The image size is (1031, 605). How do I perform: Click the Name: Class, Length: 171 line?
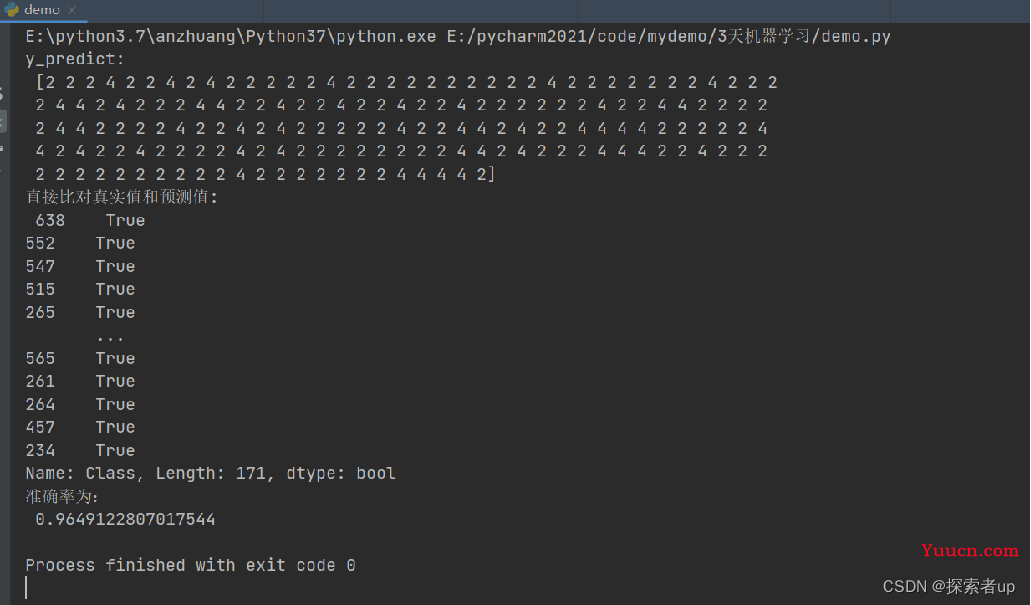(210, 473)
